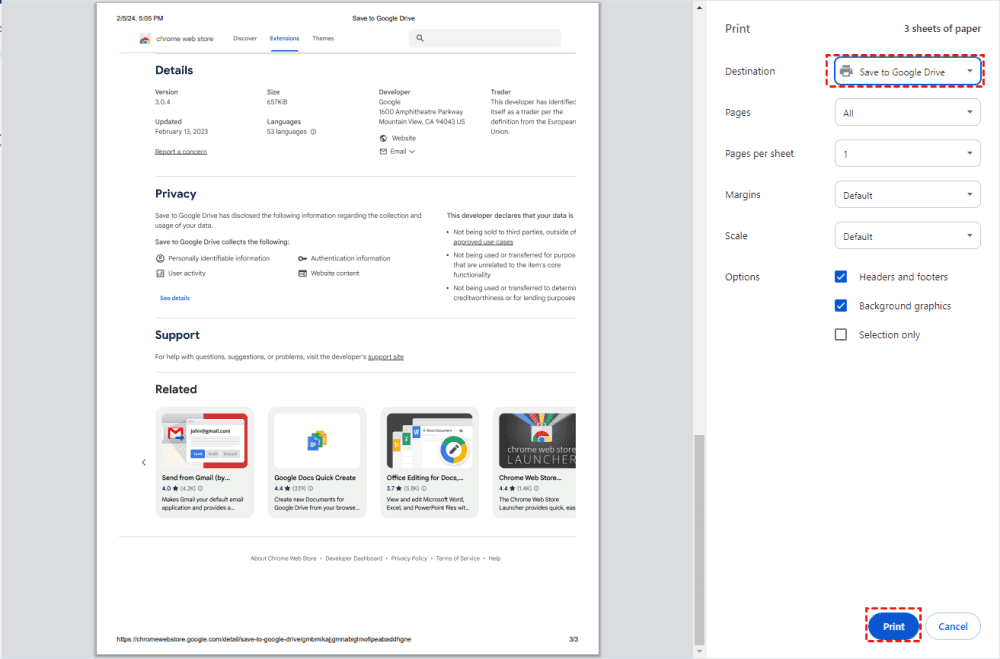Click the Google Docs Quick Create icon

[x=317, y=441]
